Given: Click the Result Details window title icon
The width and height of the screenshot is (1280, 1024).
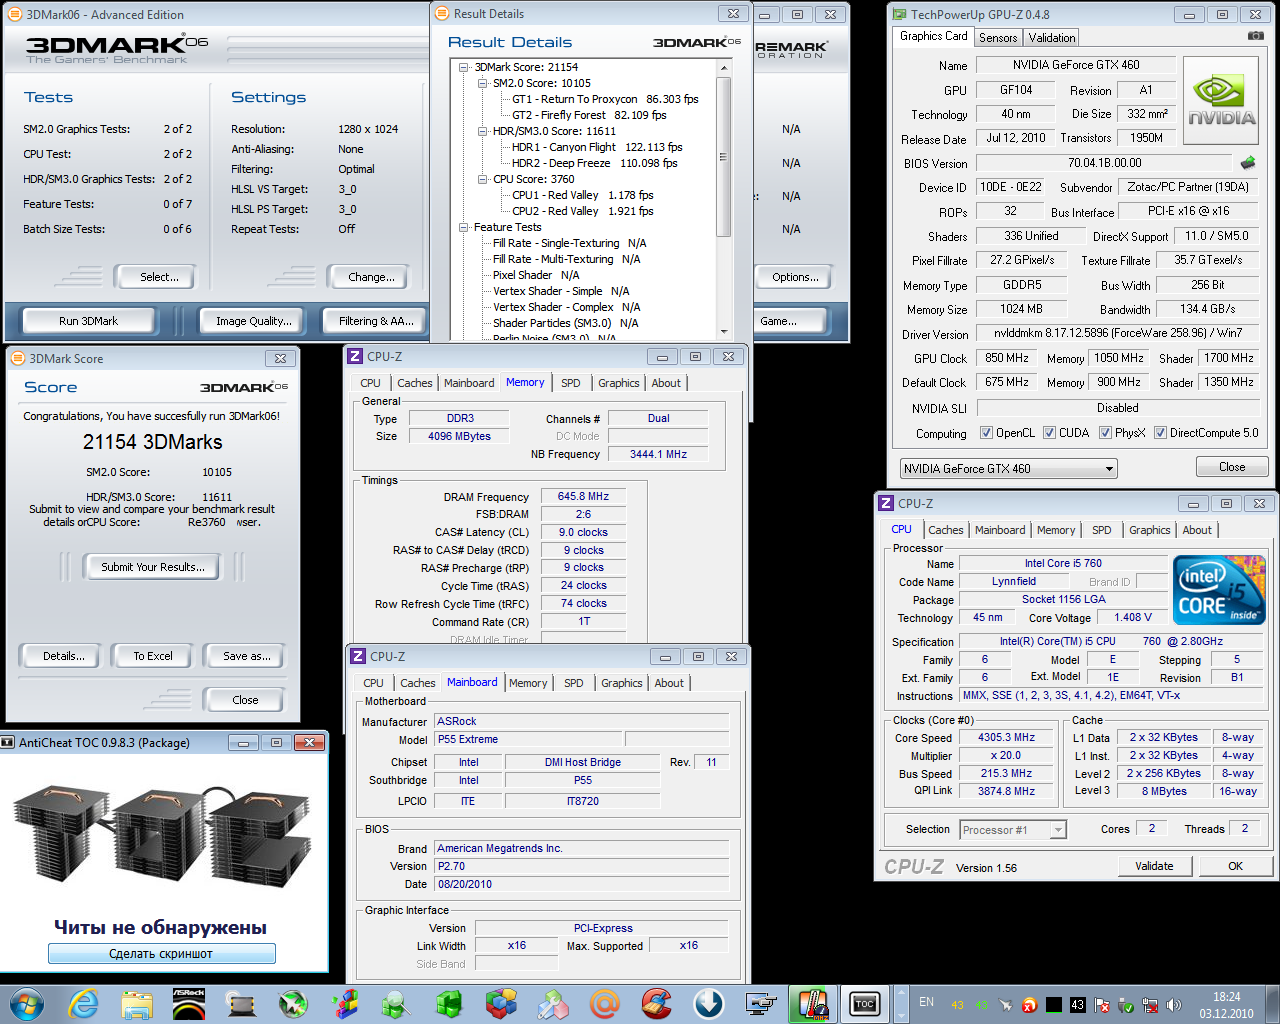Looking at the screenshot, I should coord(442,13).
